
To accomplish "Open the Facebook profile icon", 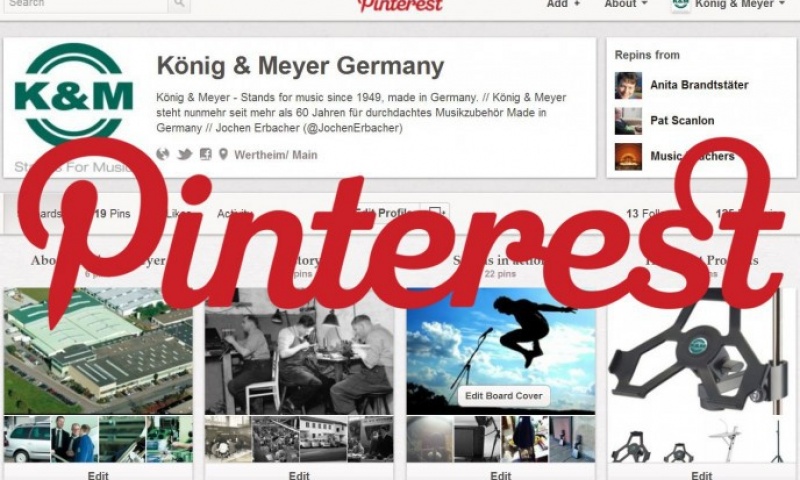I will [205, 154].
